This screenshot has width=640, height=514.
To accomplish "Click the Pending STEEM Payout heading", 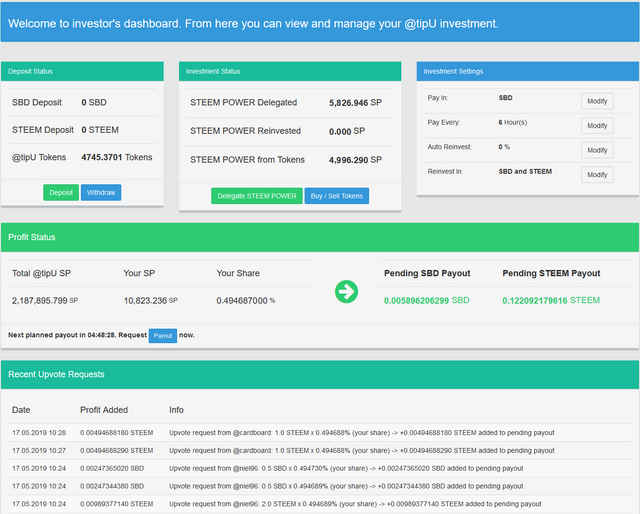I will point(551,273).
